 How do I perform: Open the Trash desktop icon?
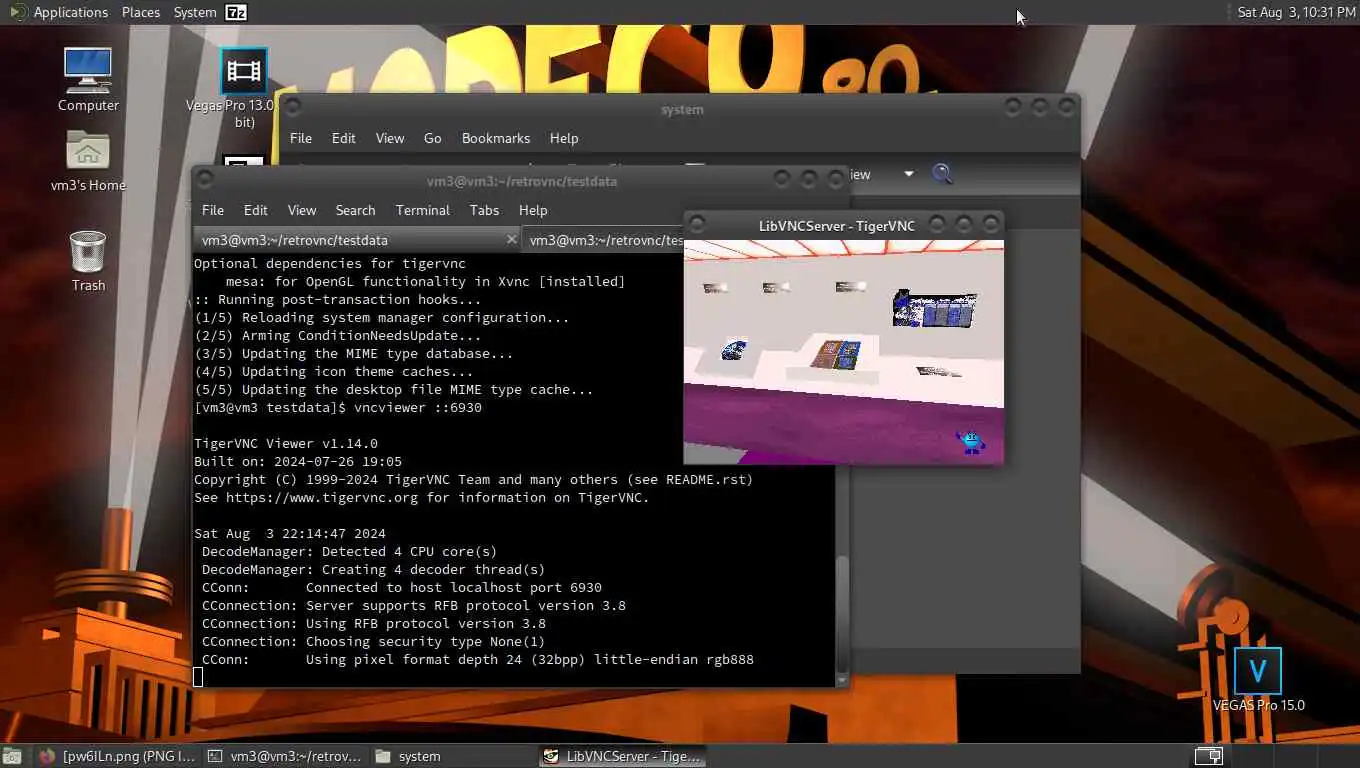(x=88, y=260)
